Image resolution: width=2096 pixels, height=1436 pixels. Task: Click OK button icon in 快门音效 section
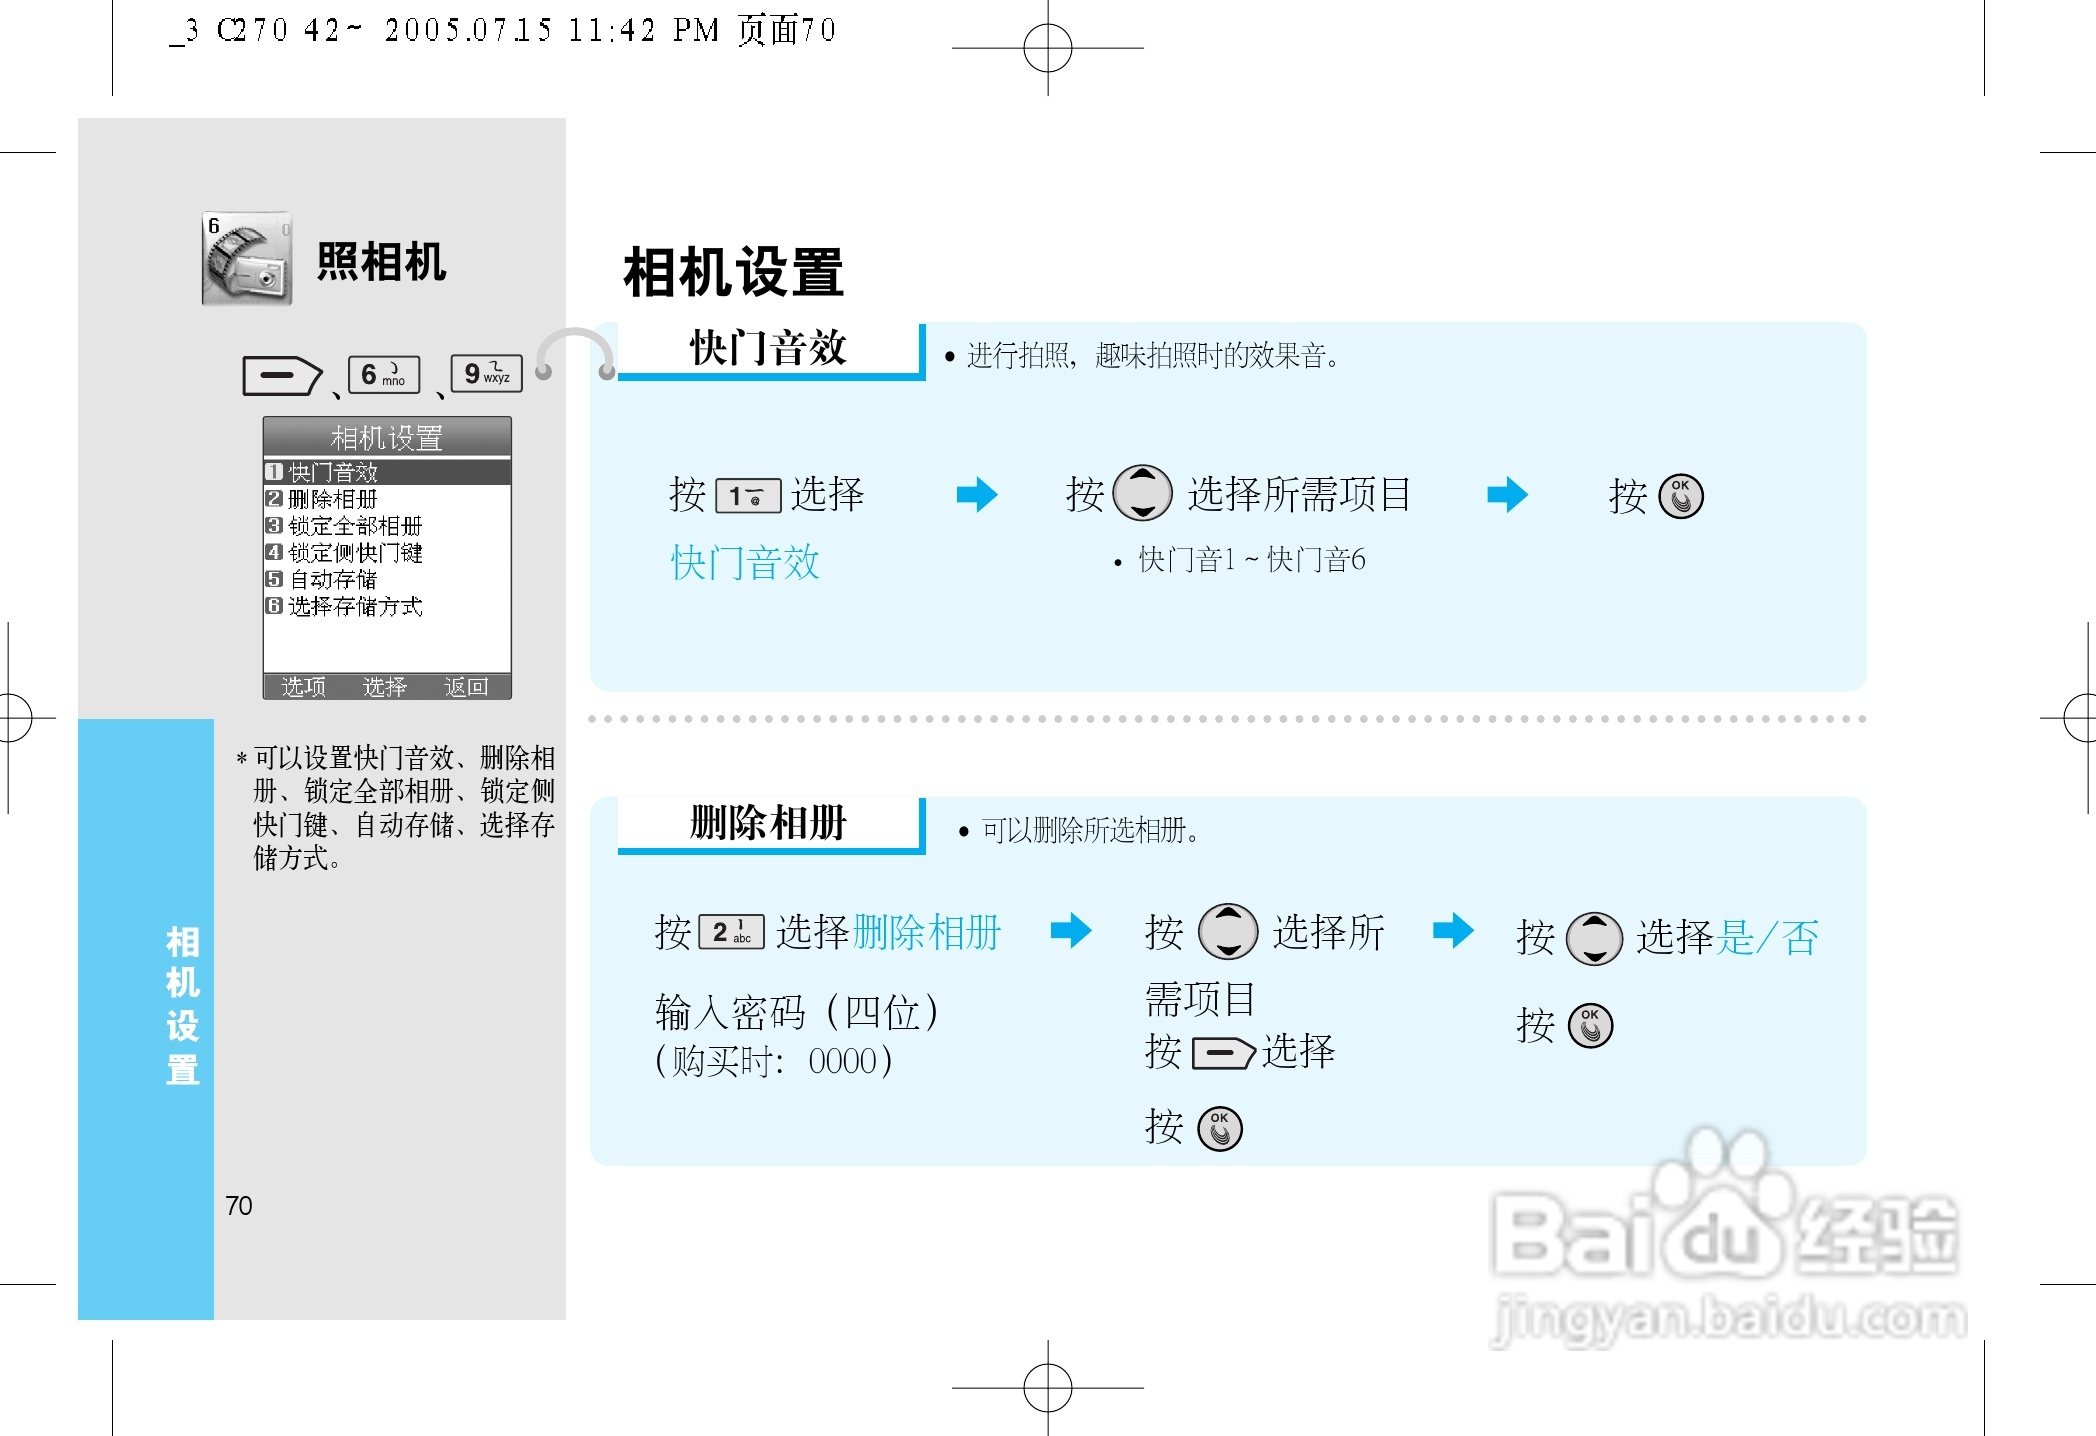(1680, 496)
